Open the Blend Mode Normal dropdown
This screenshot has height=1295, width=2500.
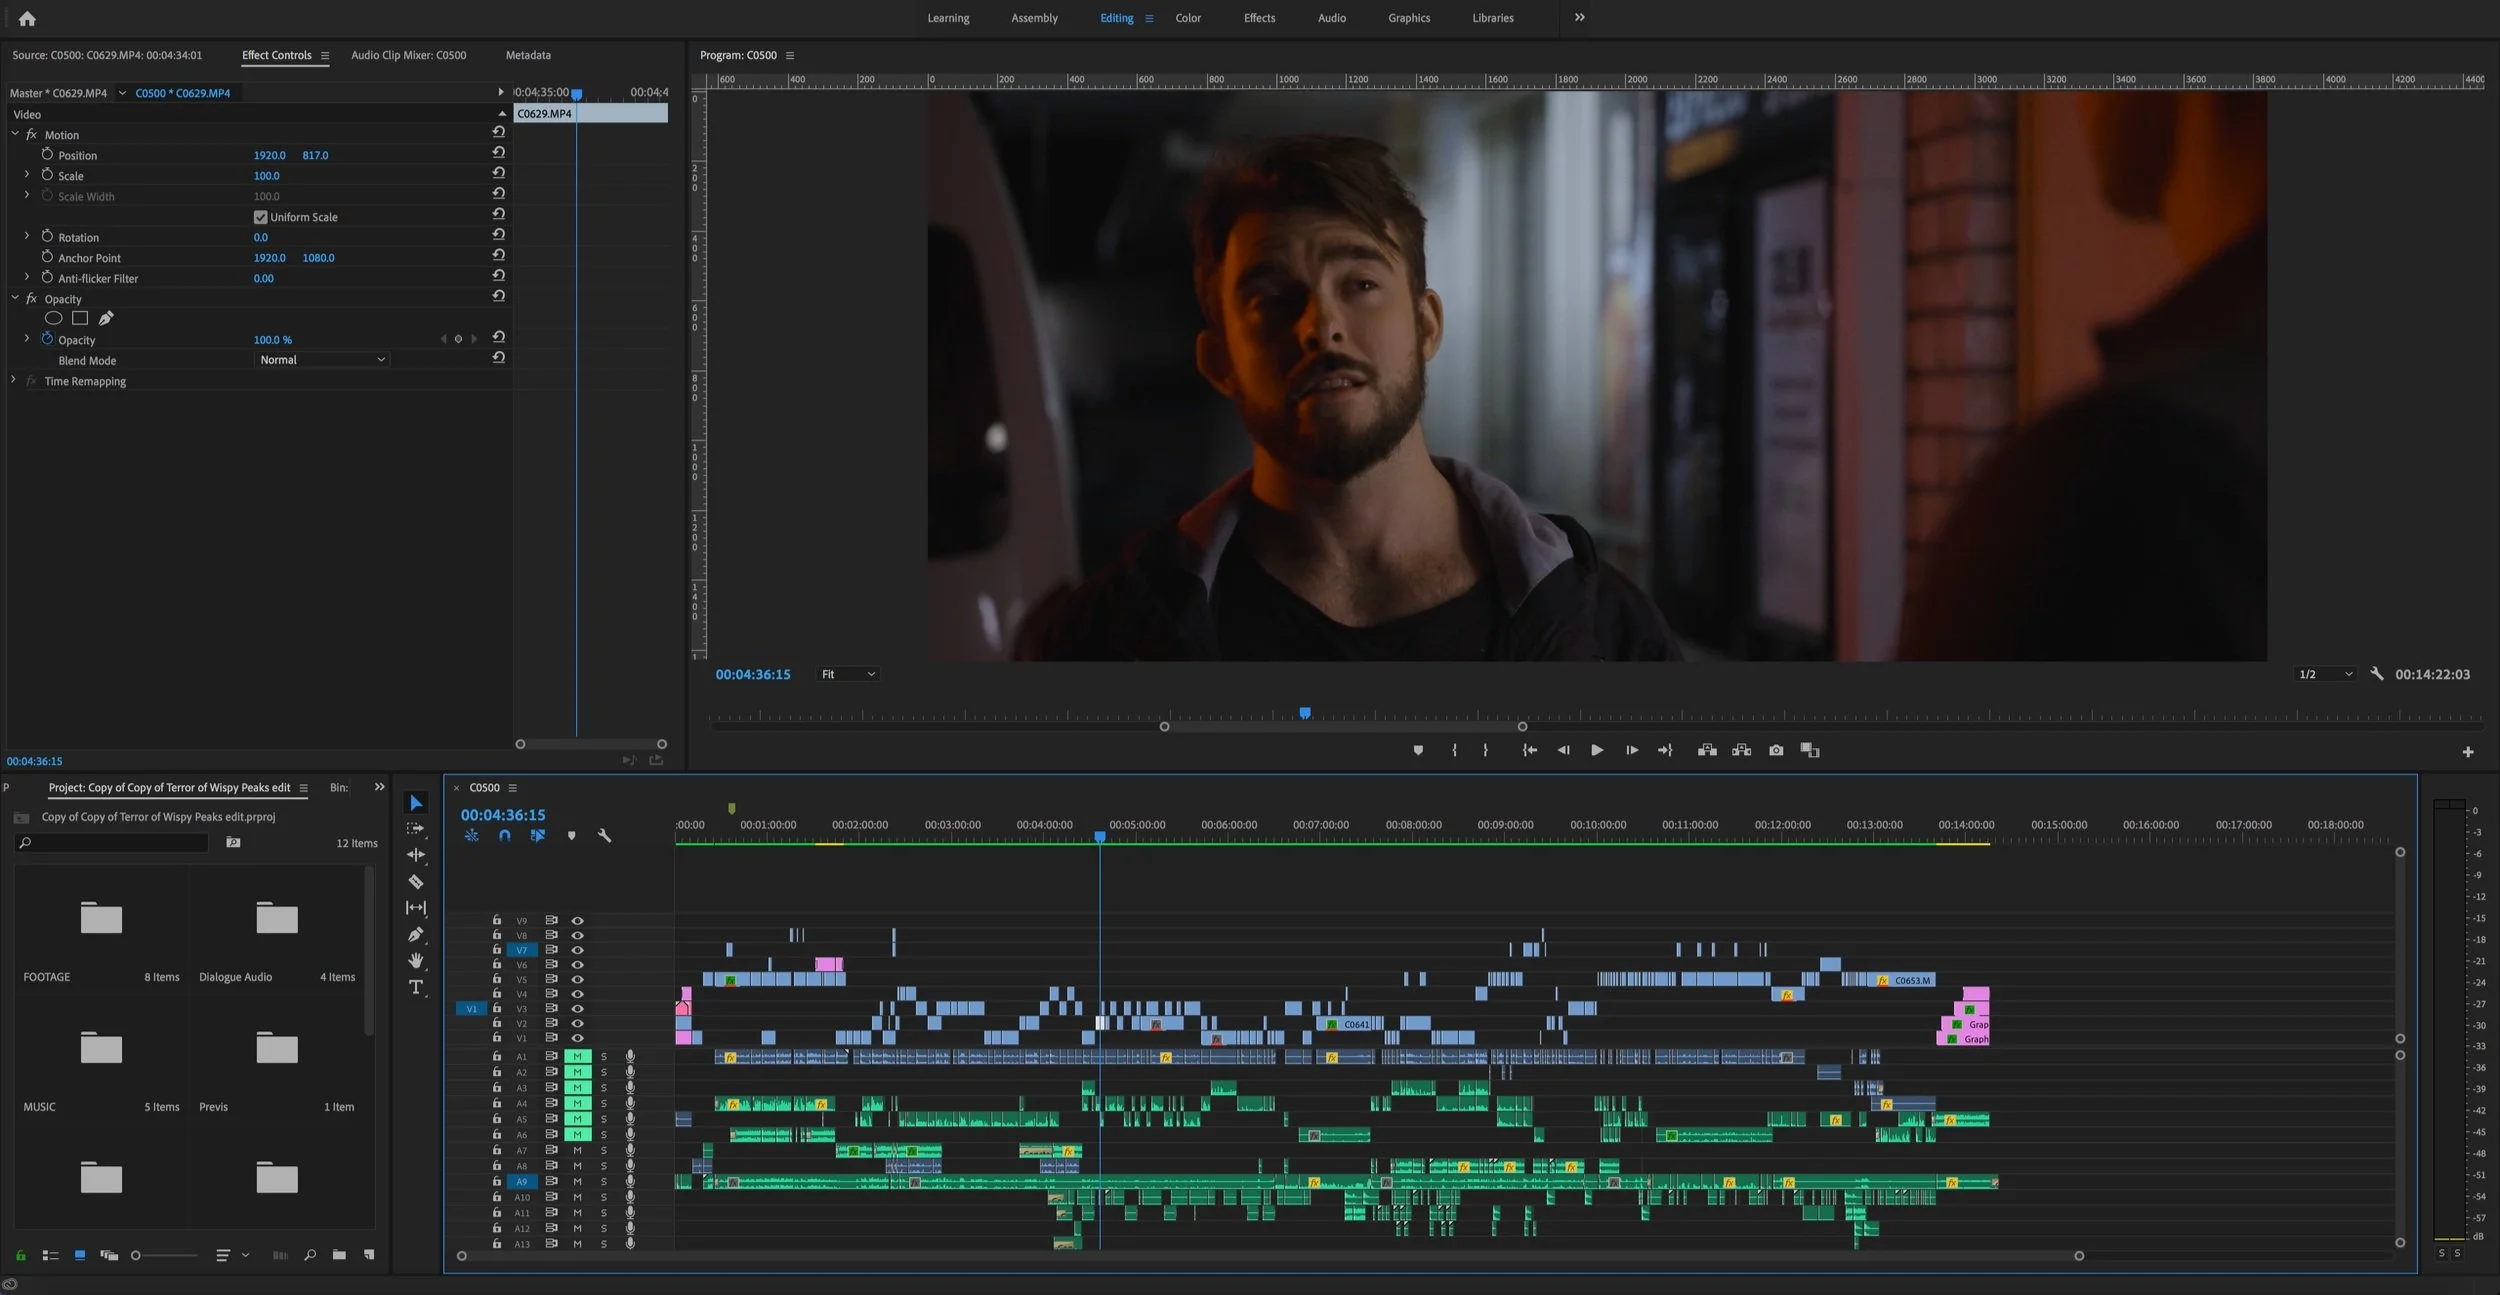322,360
